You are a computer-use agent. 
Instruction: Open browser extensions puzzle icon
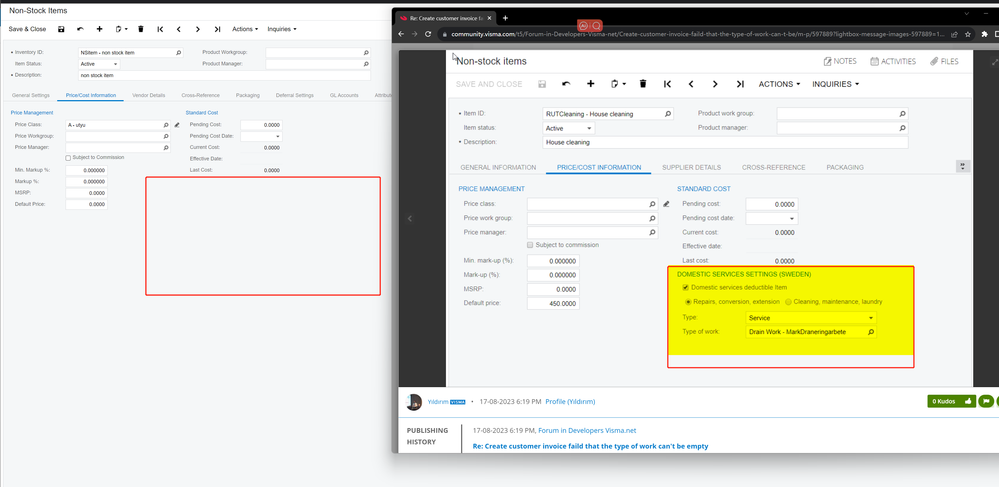pos(985,34)
